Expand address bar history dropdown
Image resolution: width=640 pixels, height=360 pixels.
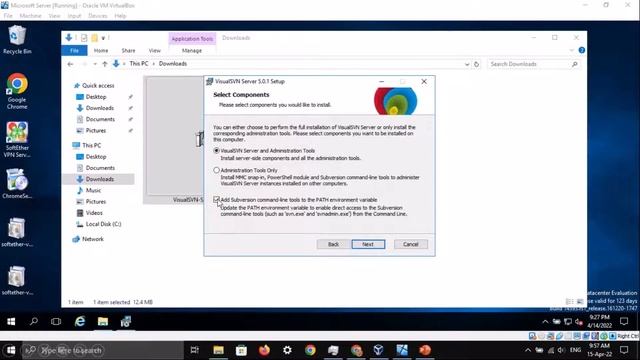[467, 64]
